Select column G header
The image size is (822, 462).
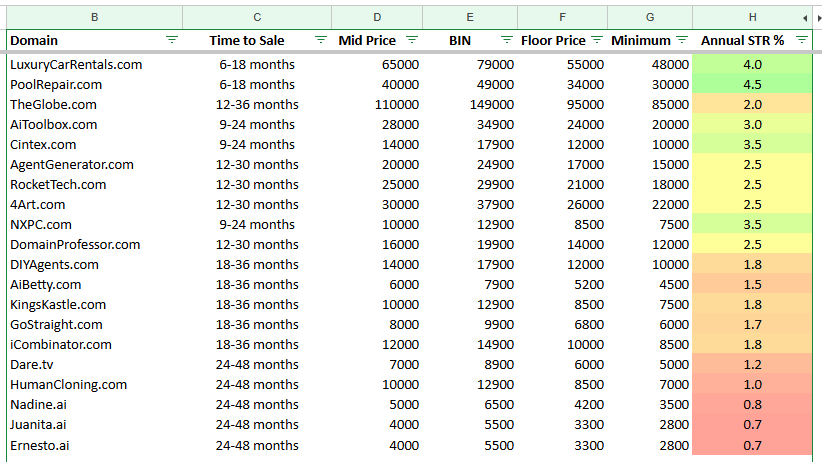pyautogui.click(x=650, y=17)
